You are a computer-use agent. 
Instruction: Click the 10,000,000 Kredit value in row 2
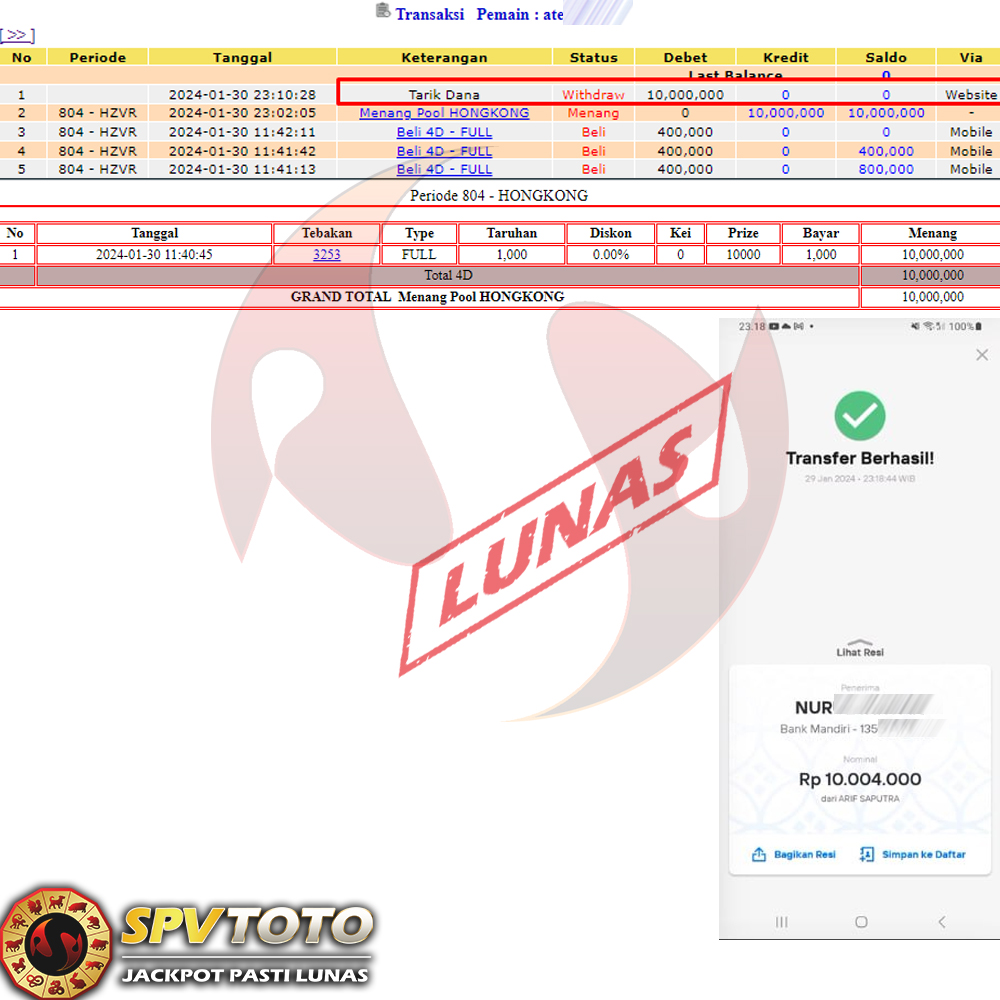point(785,113)
